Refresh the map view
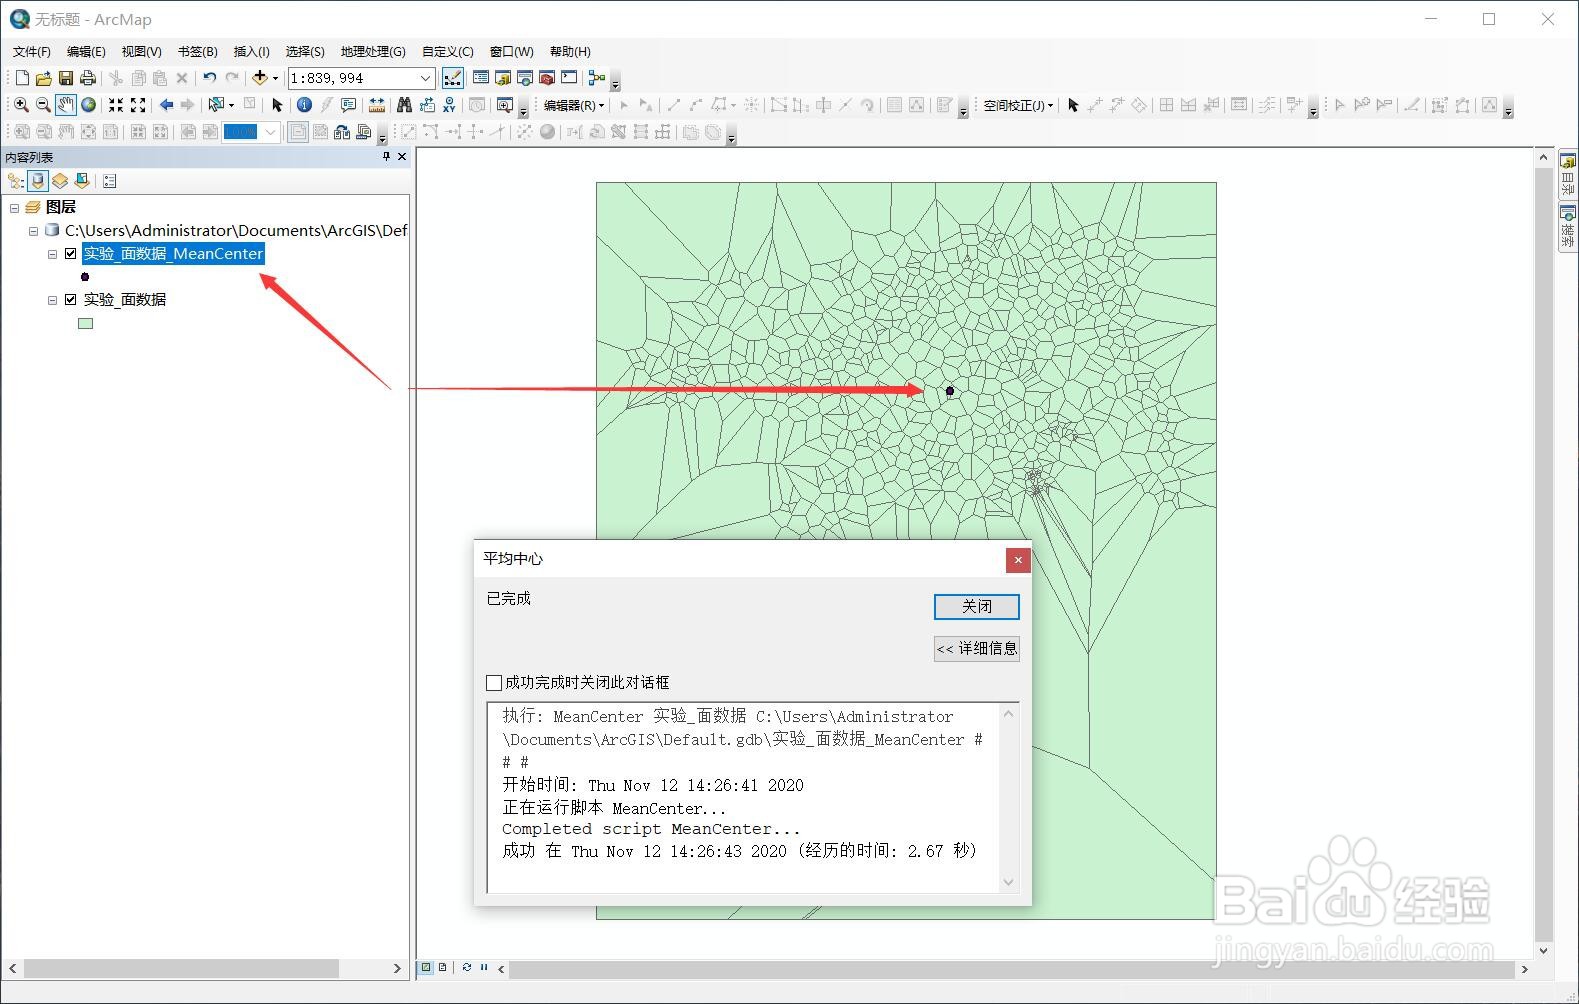The image size is (1579, 1004). click(466, 967)
